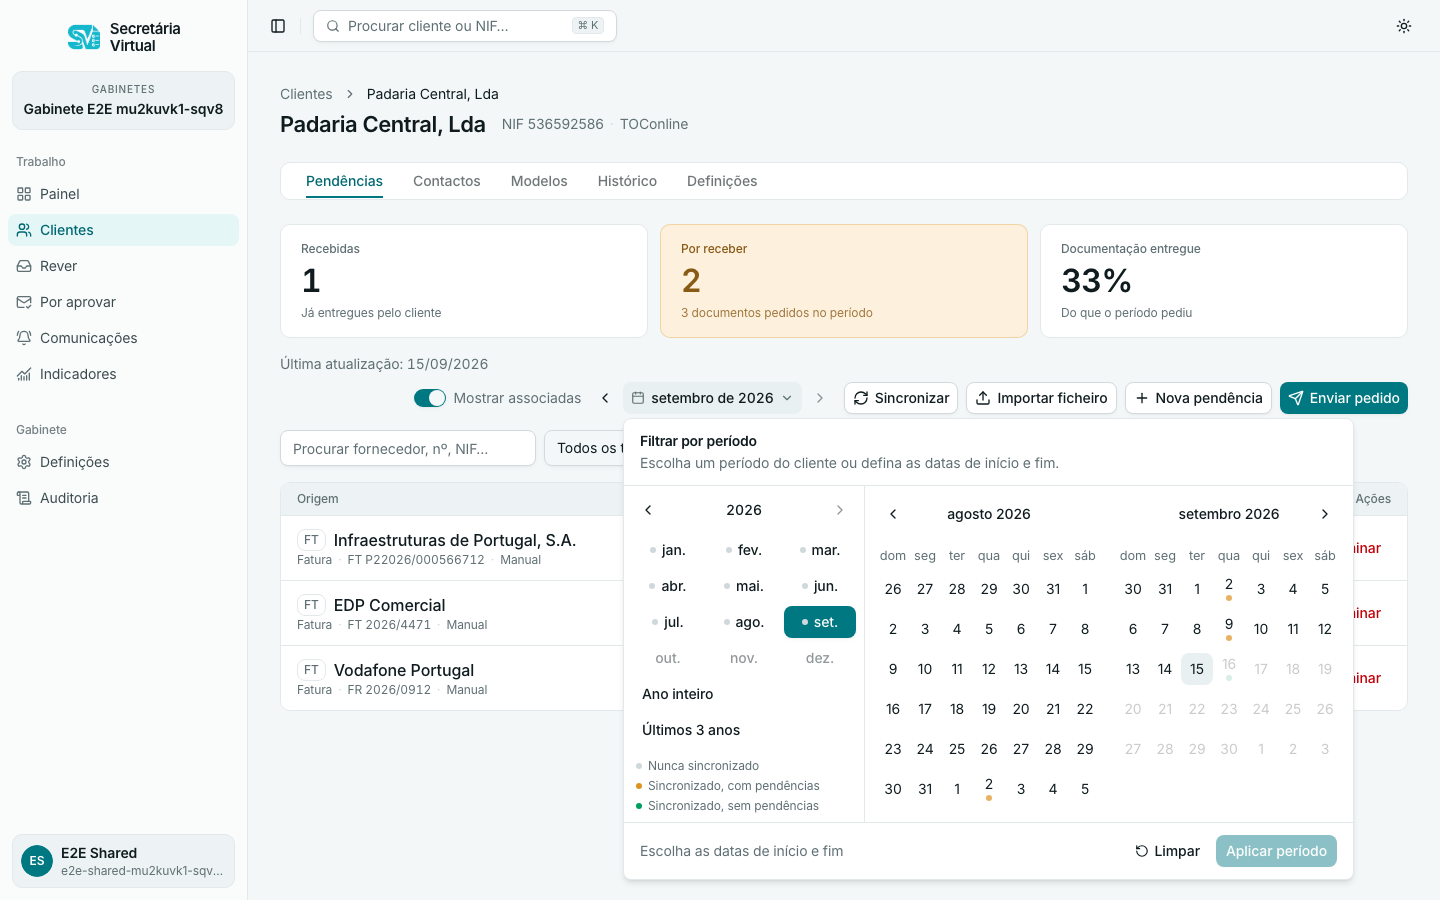Open Indicadores in the sidebar
This screenshot has height=900, width=1440.
(x=123, y=374)
